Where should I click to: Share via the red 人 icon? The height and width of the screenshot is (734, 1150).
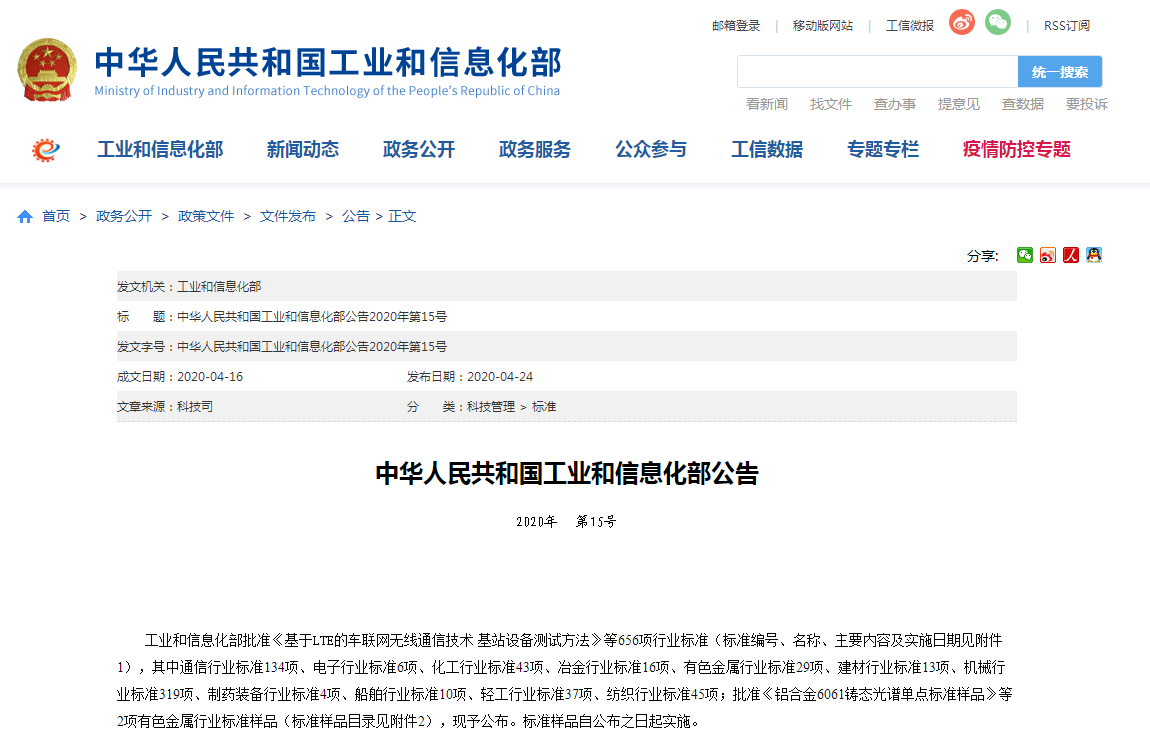click(1071, 255)
